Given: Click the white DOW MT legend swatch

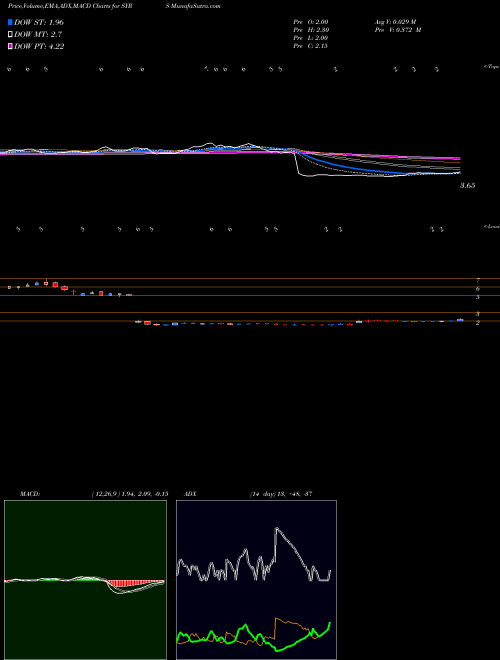Looking at the screenshot, I should (10, 35).
